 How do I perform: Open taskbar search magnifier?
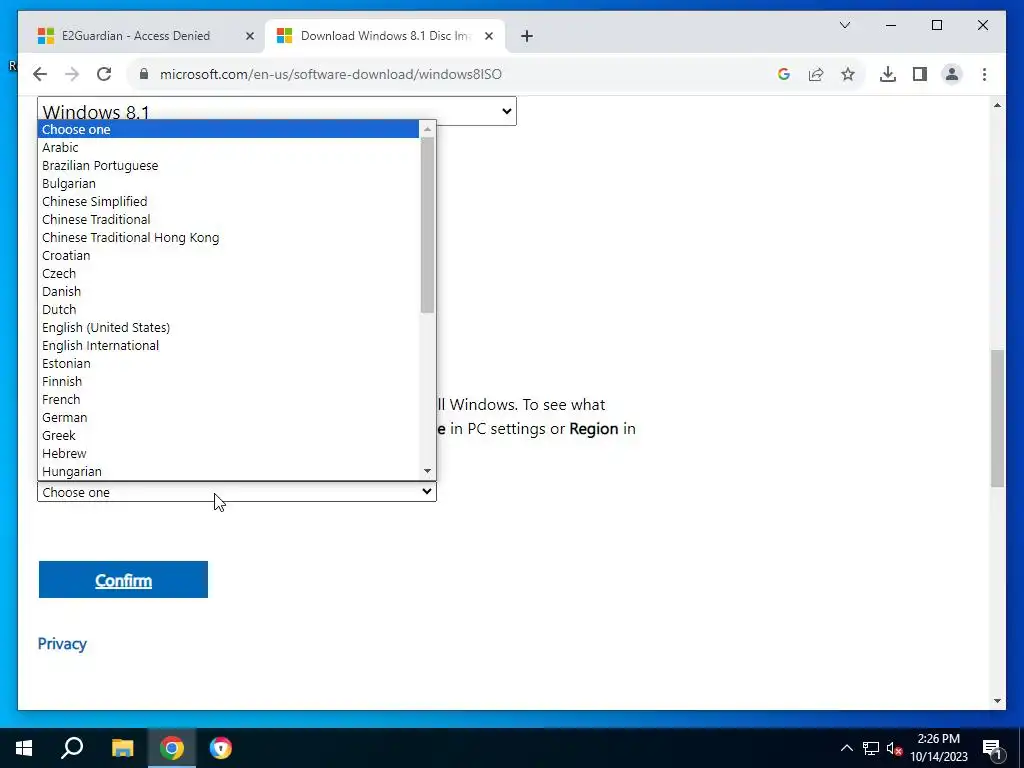pos(72,748)
